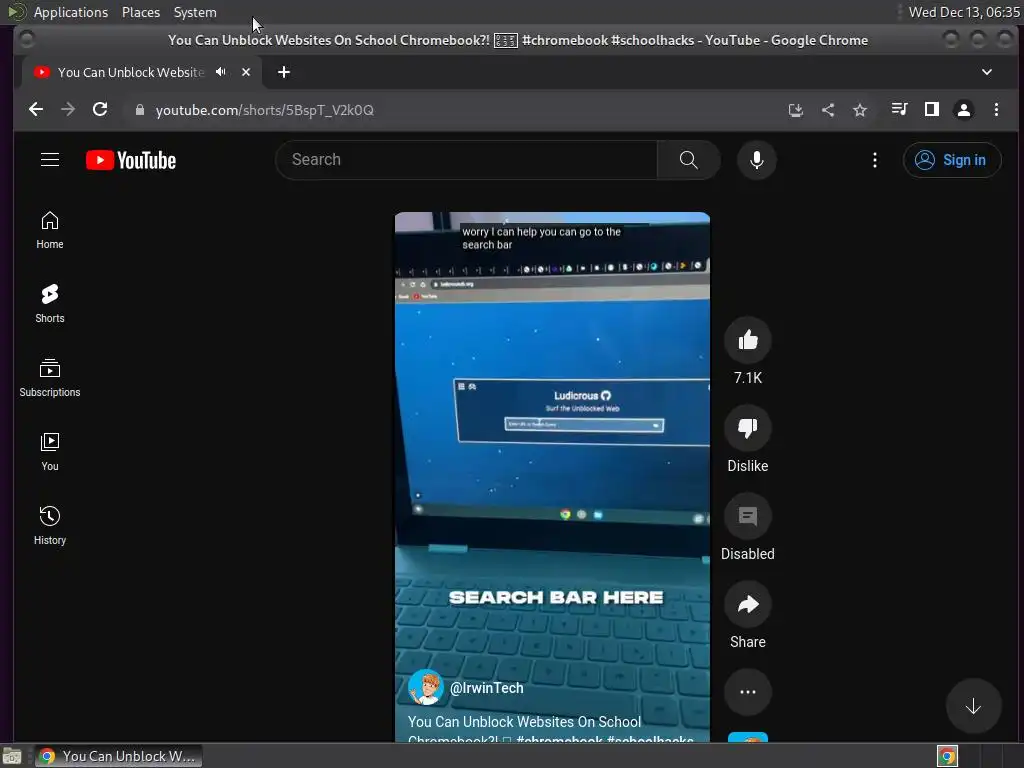The width and height of the screenshot is (1024, 768).
Task: Open the Applications menu
Action: point(71,12)
